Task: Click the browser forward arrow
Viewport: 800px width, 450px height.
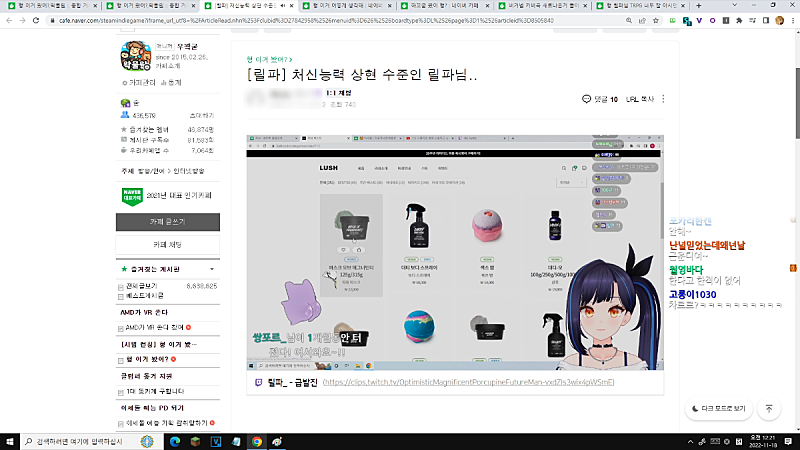Action: (x=22, y=20)
